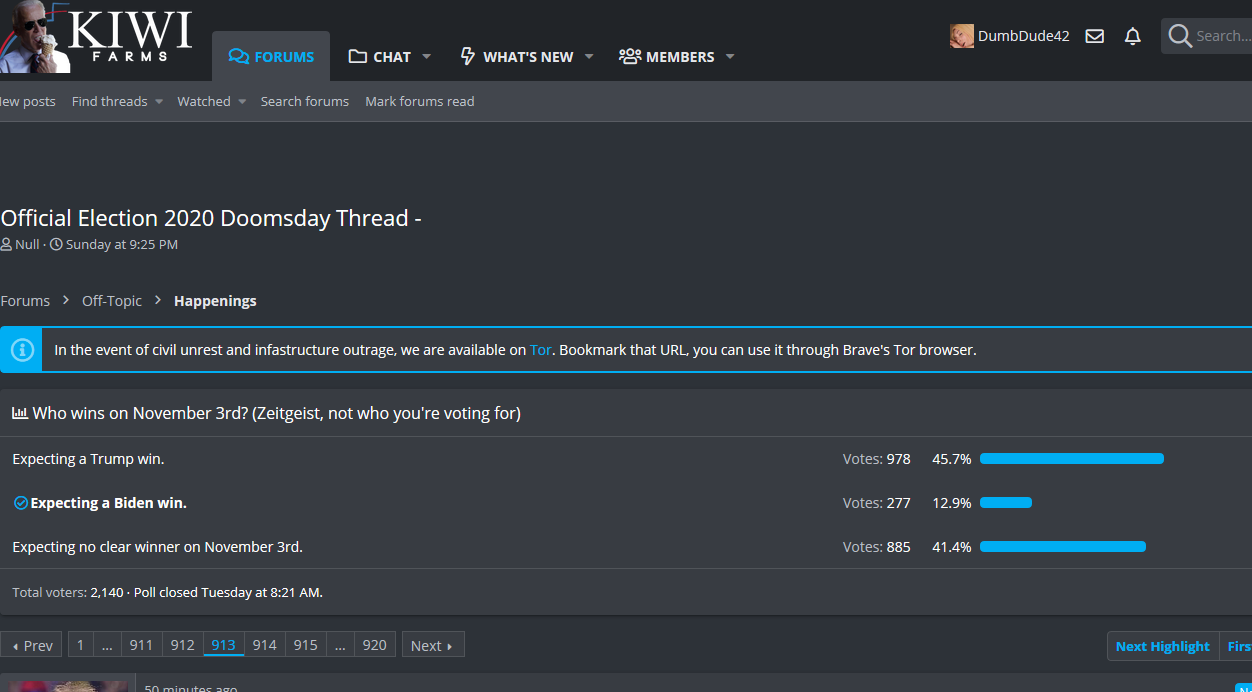Screen dimensions: 1252x692
Task: Open Search forums link
Action: [305, 101]
